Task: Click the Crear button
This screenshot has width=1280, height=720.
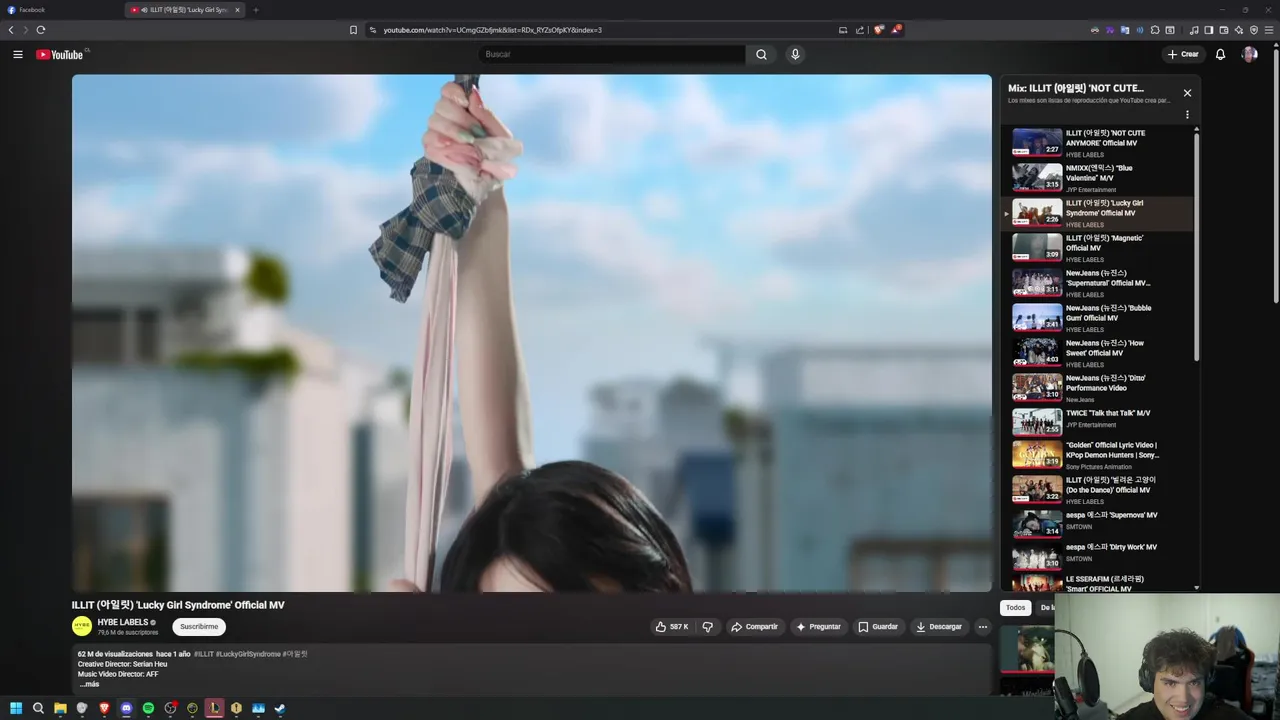Action: tap(1183, 54)
